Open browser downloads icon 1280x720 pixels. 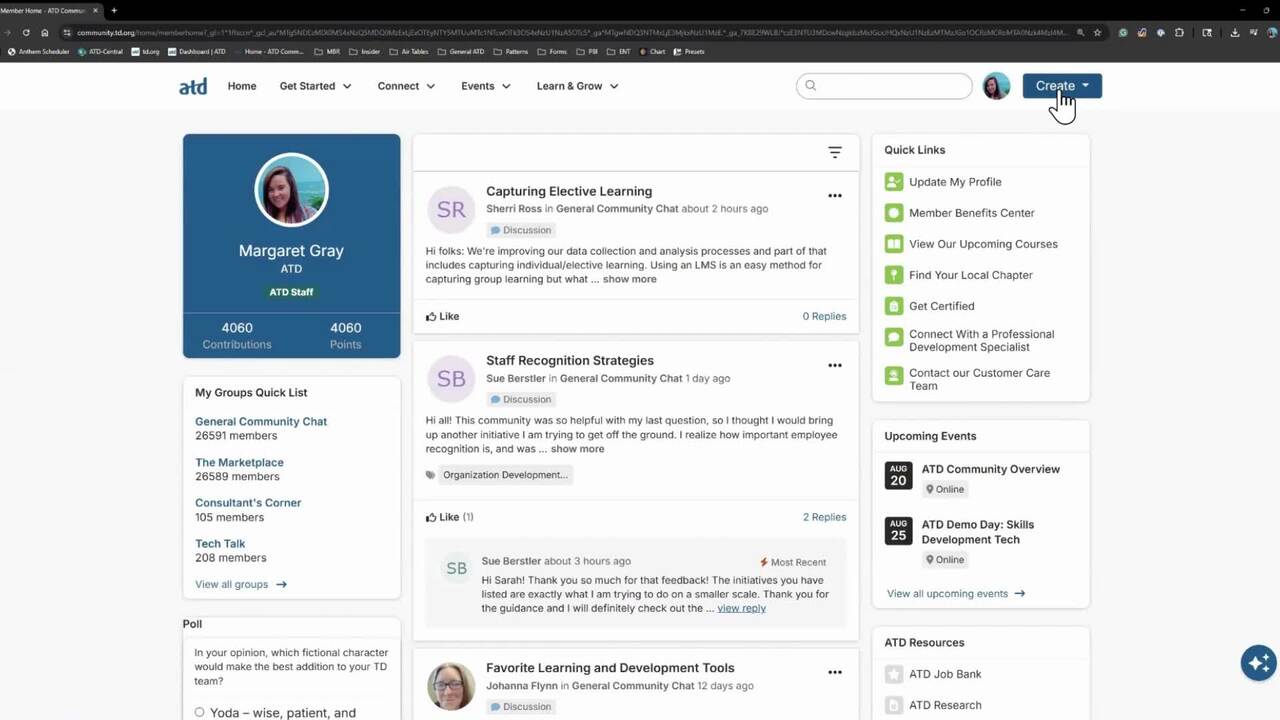1235,32
